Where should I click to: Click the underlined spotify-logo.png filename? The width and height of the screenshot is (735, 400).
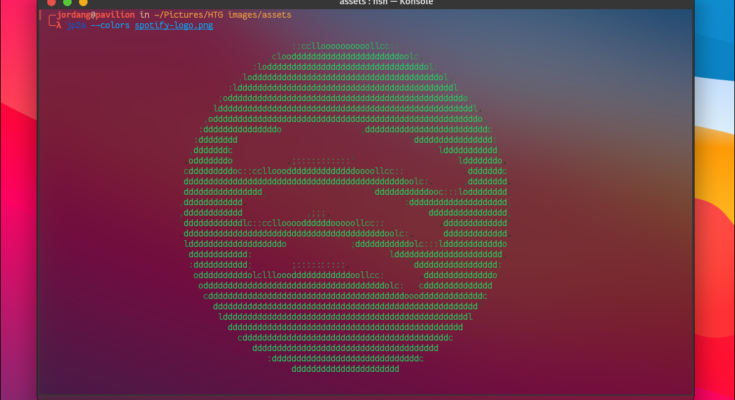pyautogui.click(x=174, y=26)
